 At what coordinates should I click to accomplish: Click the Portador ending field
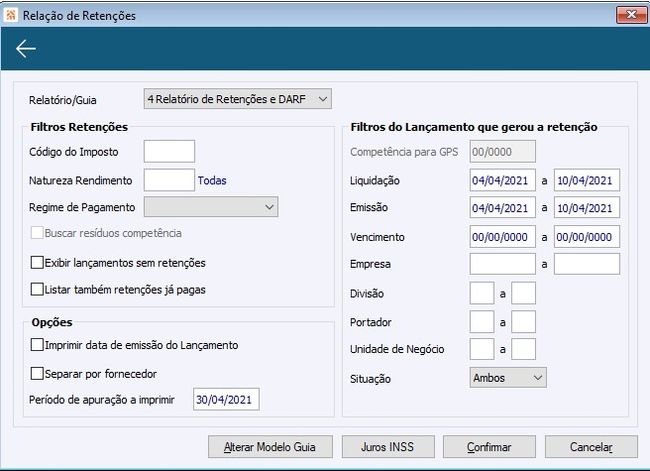pos(524,322)
